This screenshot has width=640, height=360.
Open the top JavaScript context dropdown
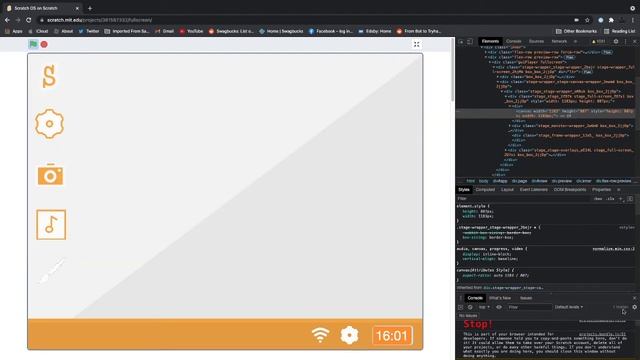484,307
